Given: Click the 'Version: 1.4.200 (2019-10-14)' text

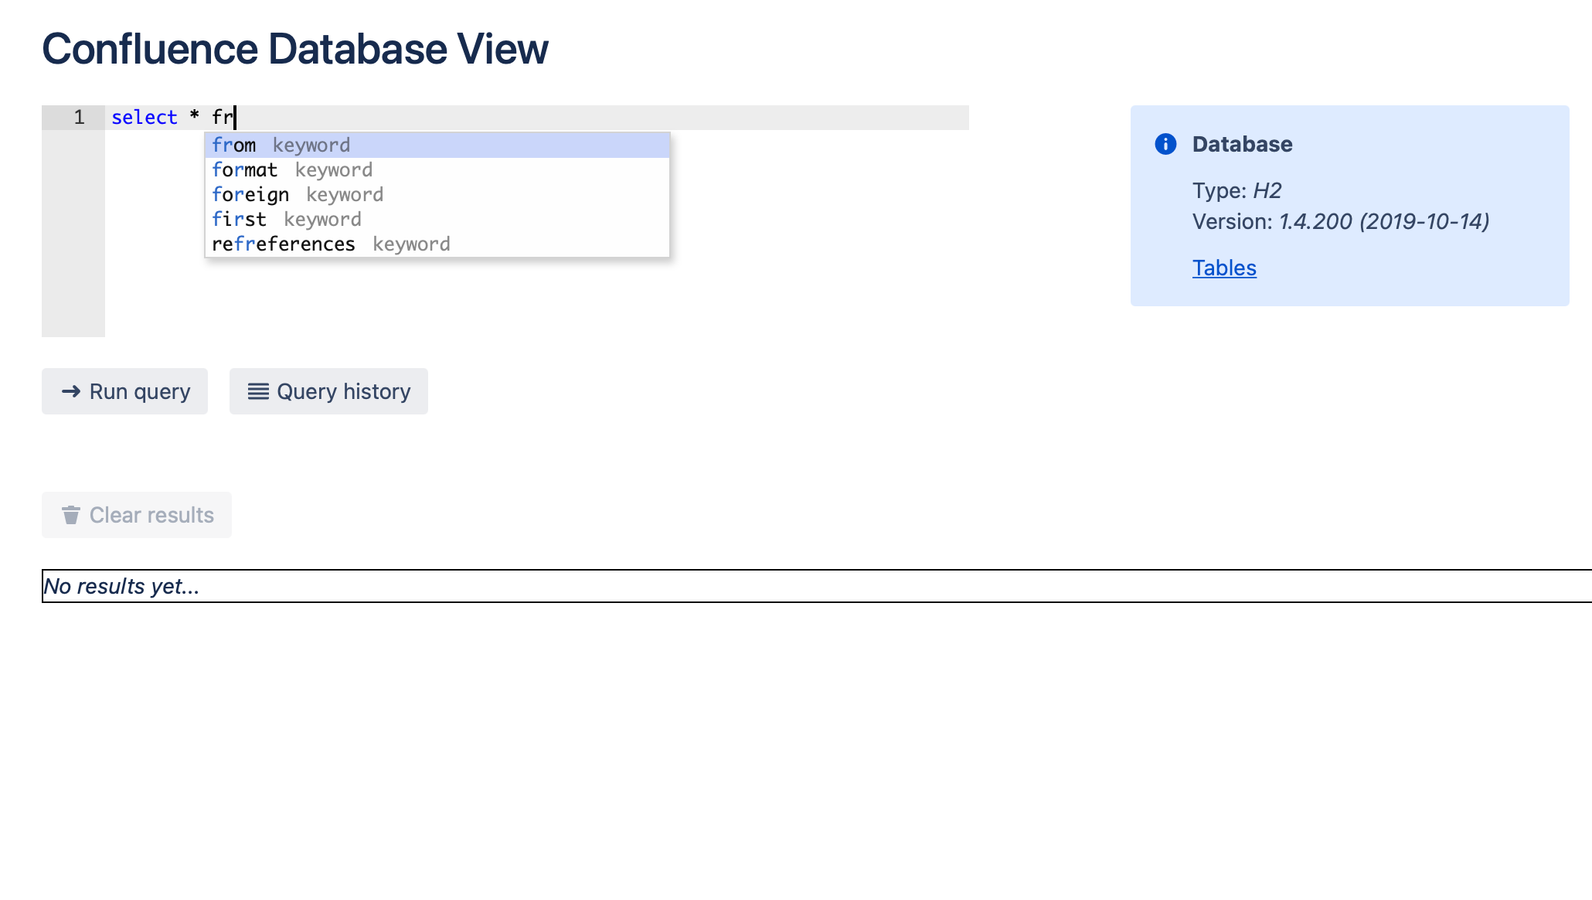Looking at the screenshot, I should tap(1341, 221).
